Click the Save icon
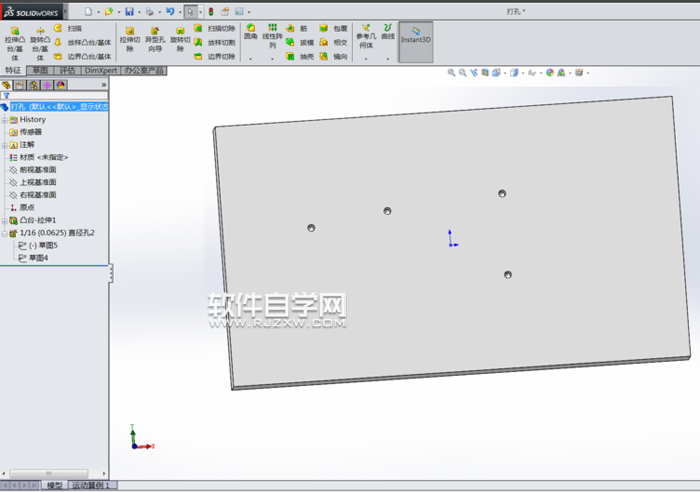Image resolution: width=700 pixels, height=492 pixels. point(129,12)
